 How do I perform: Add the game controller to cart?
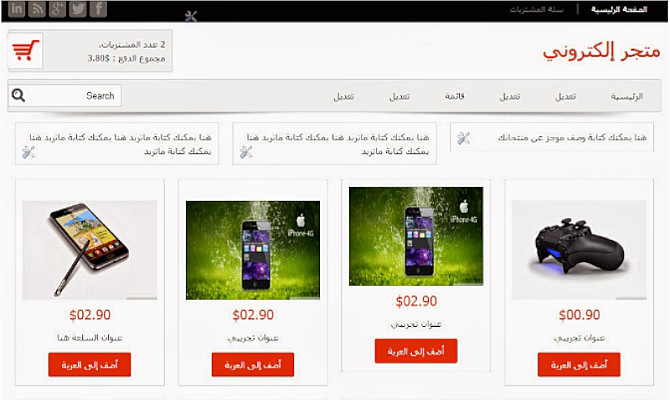click(x=579, y=365)
